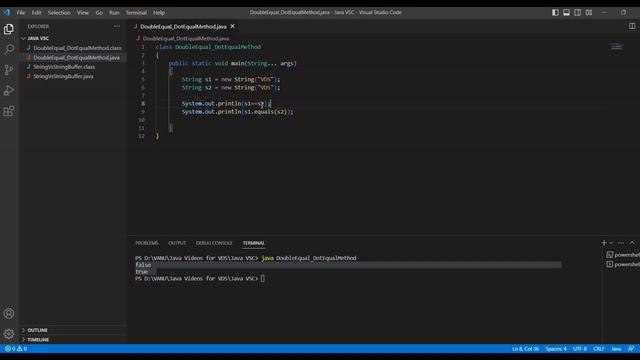The image size is (640, 360).
Task: Toggle the bottom panel layout icon
Action: click(x=566, y=12)
